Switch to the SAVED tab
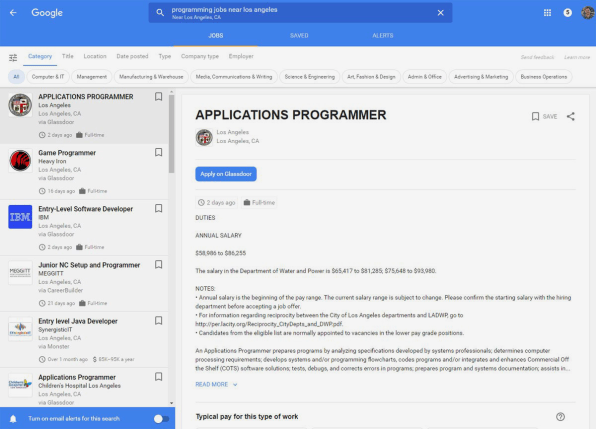The image size is (596, 429). (x=299, y=35)
